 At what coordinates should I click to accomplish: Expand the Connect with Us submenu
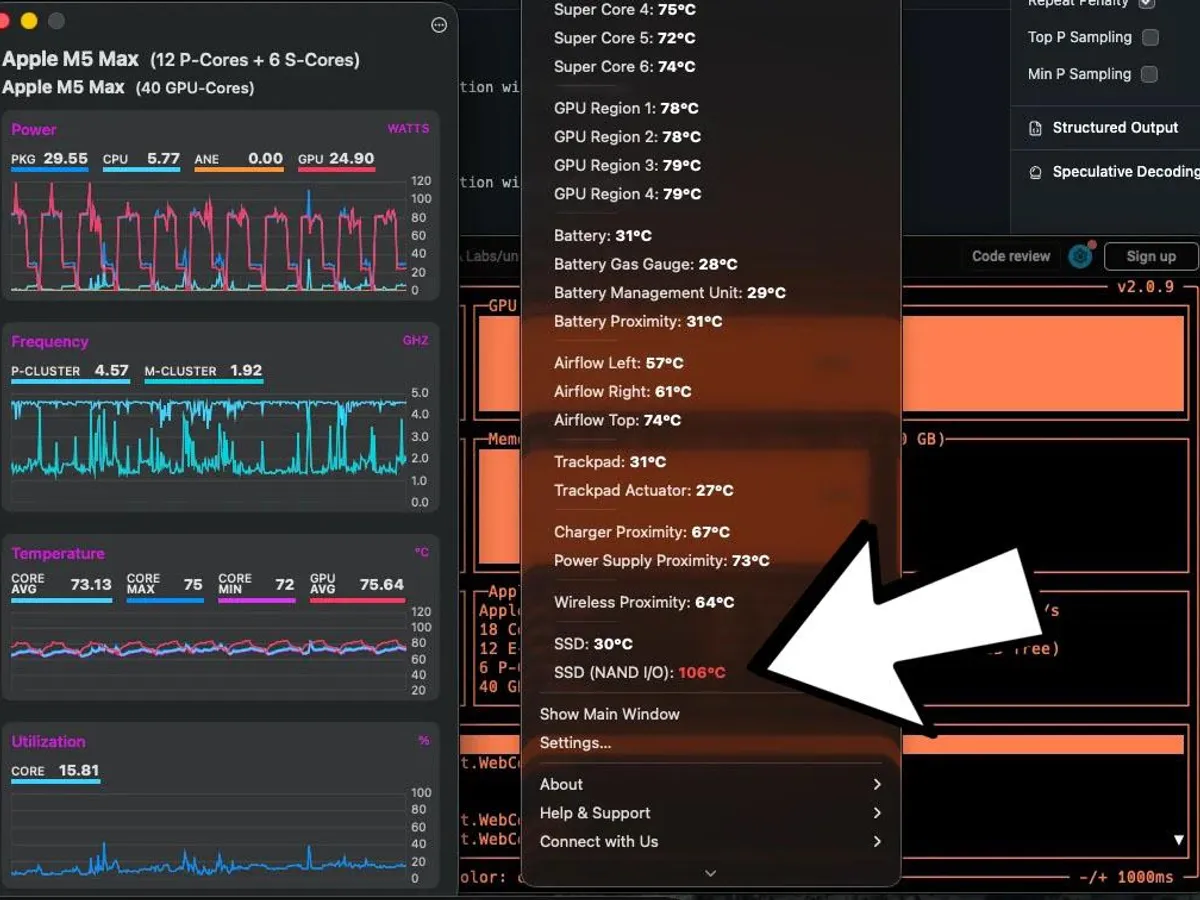tap(711, 841)
